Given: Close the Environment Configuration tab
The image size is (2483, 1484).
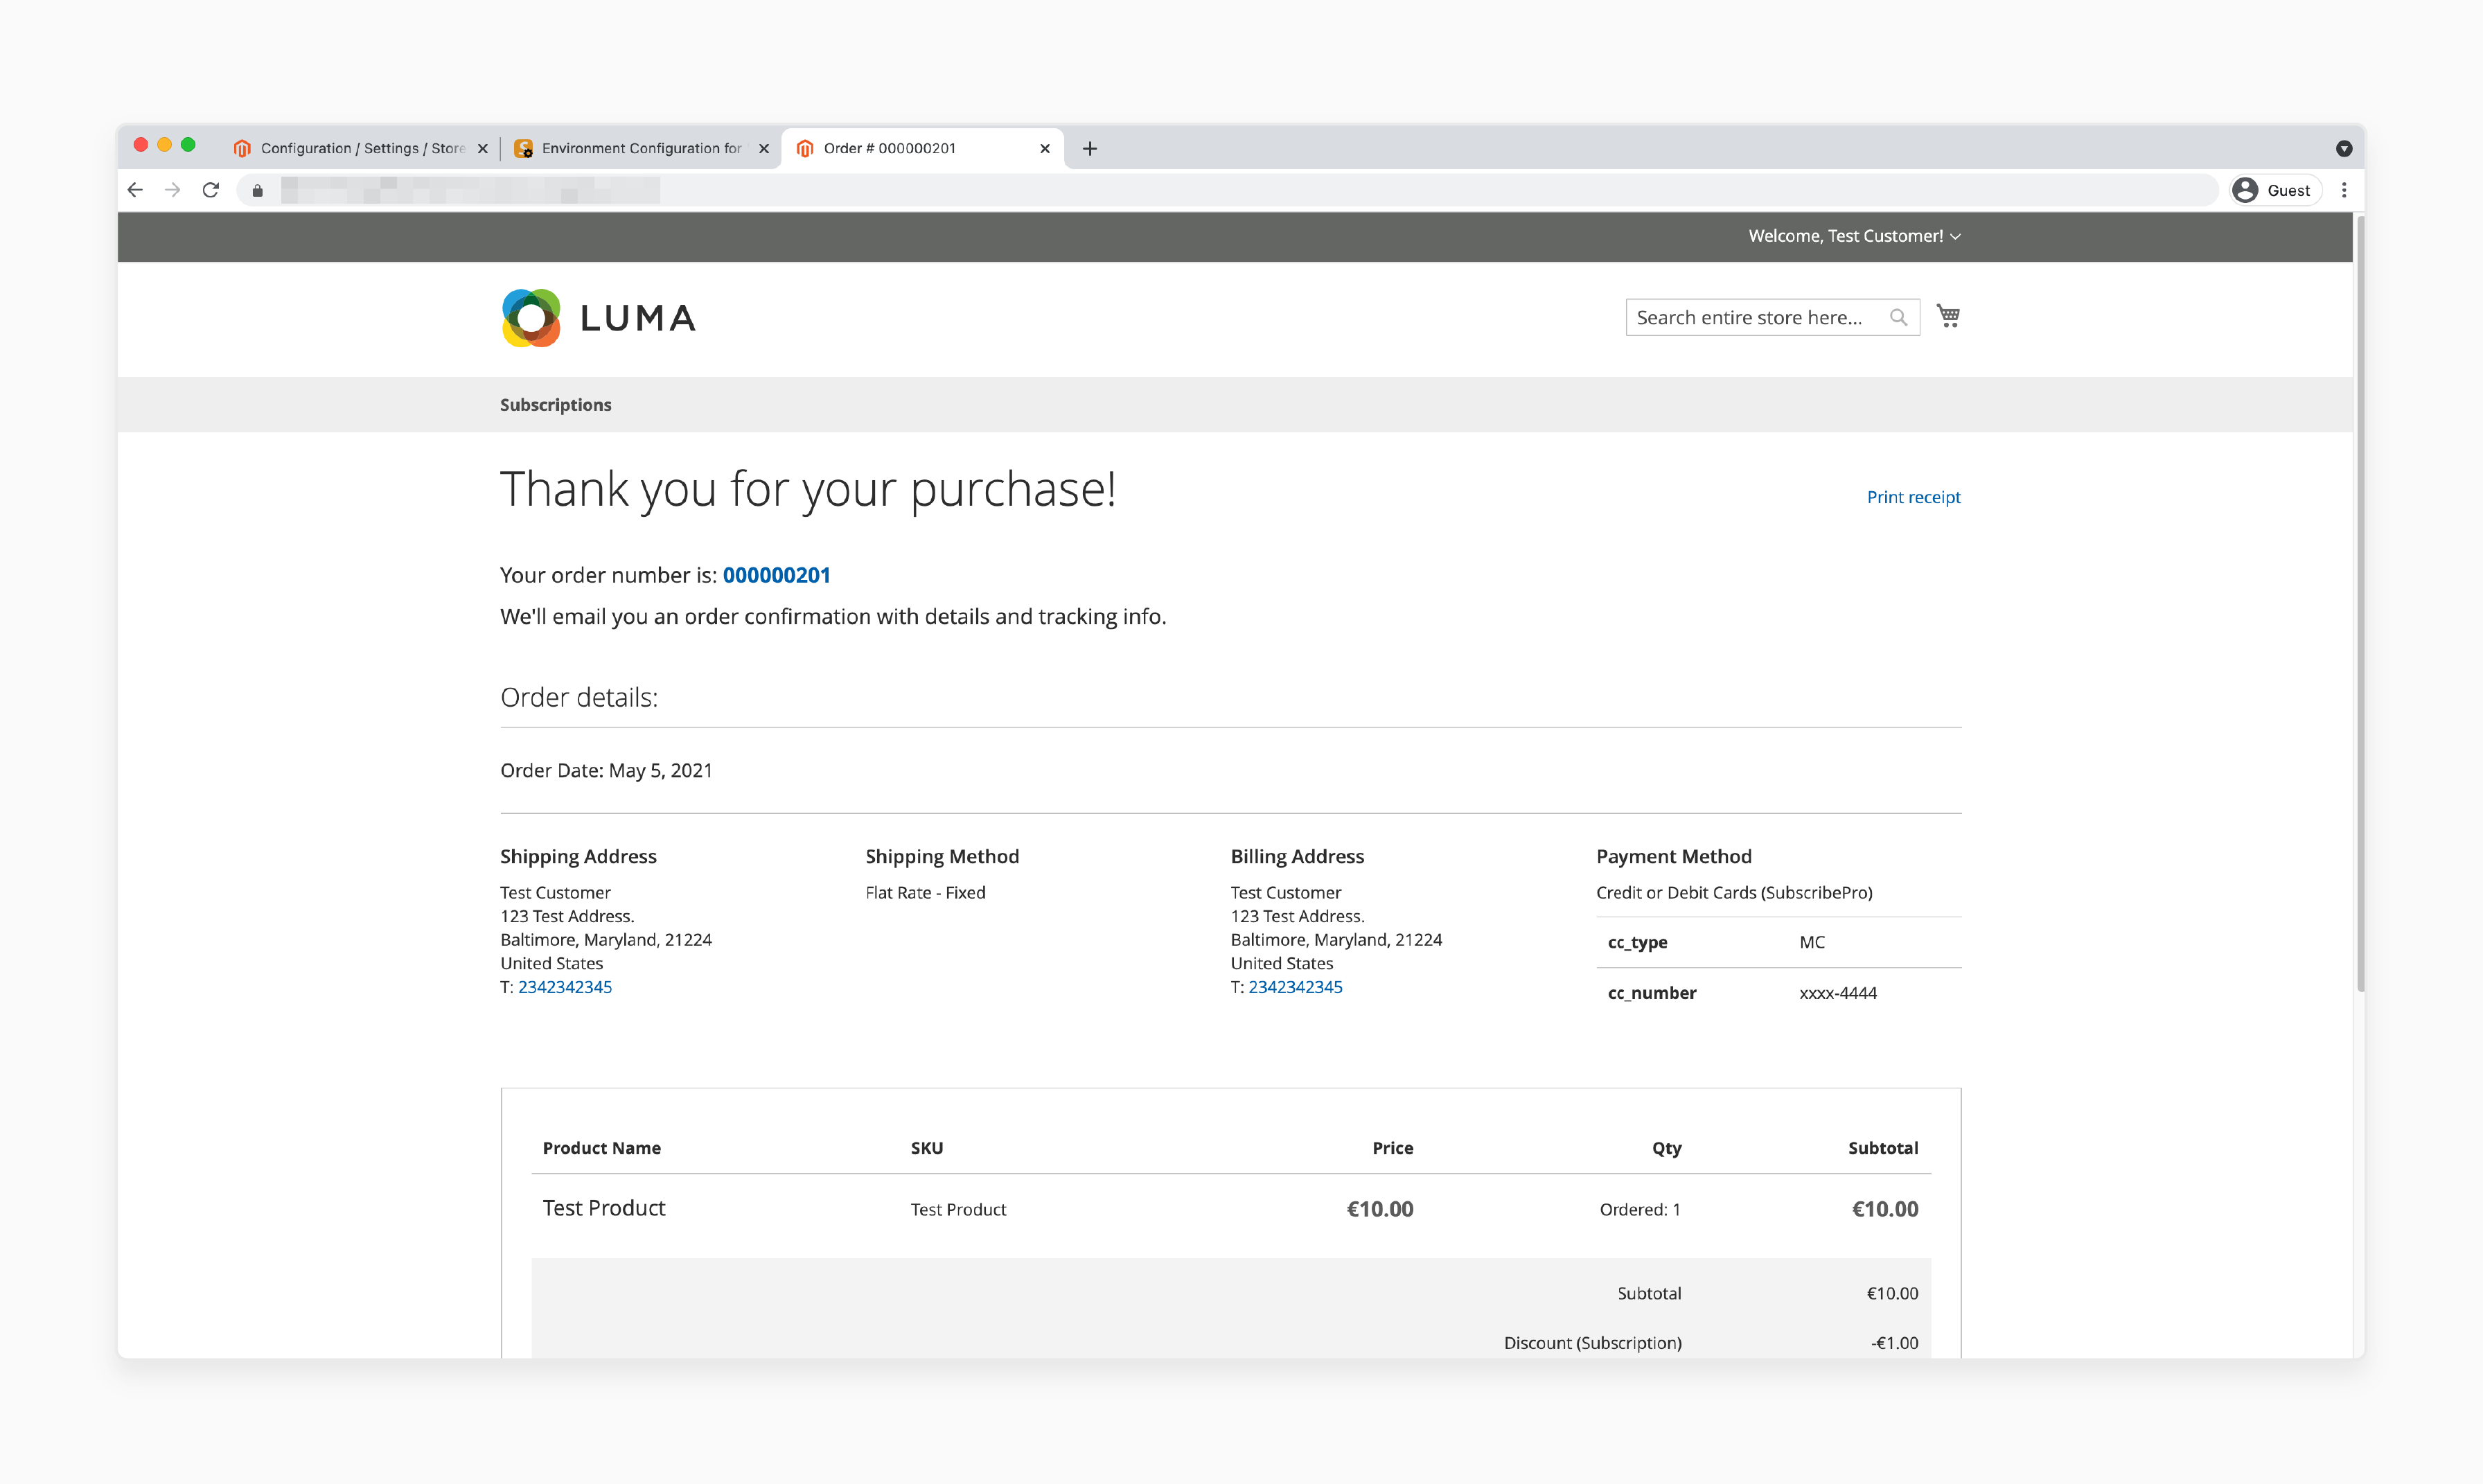Looking at the screenshot, I should (764, 148).
